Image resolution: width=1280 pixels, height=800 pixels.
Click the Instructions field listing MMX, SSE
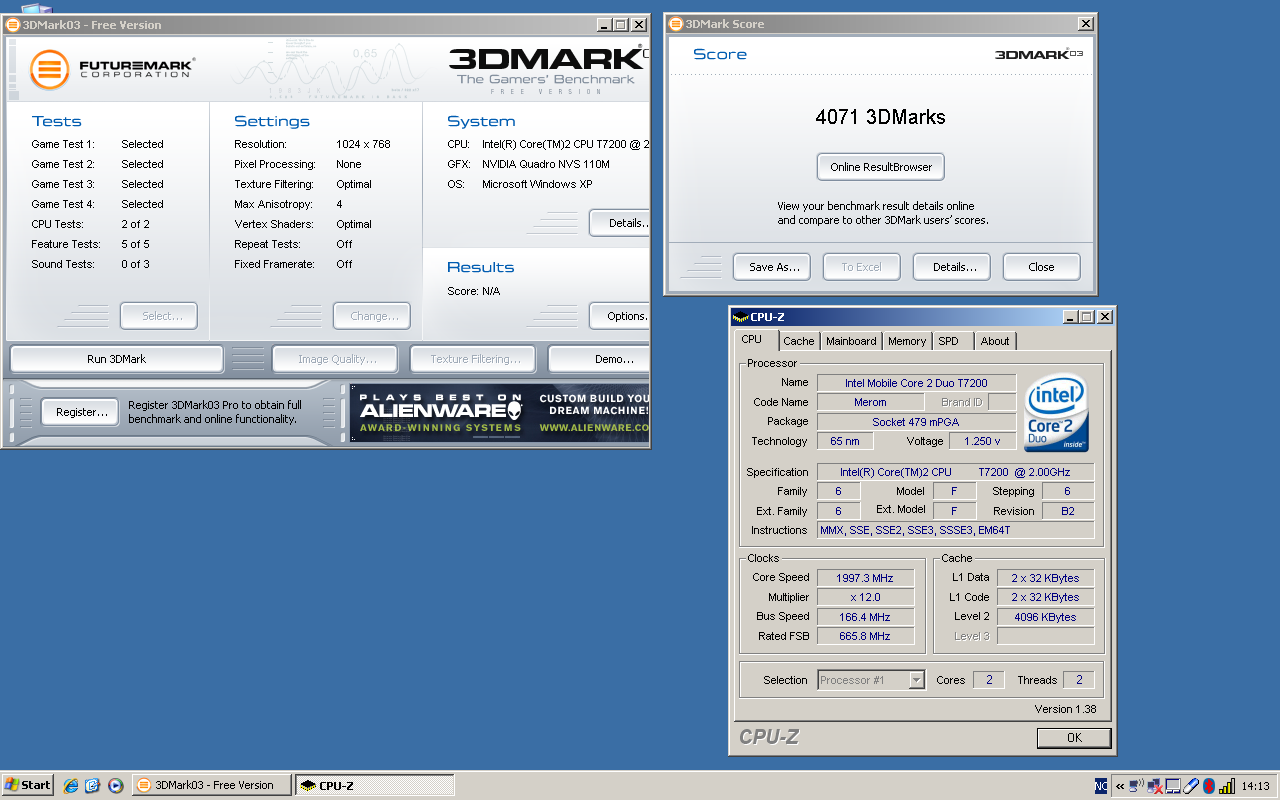(x=956, y=530)
